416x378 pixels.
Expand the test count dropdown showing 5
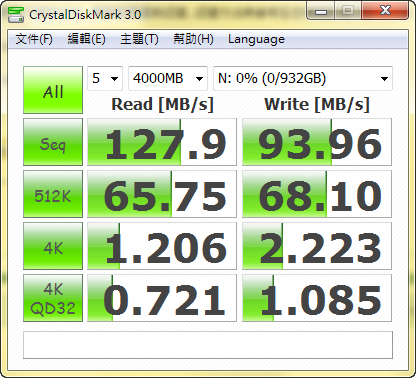click(x=105, y=78)
